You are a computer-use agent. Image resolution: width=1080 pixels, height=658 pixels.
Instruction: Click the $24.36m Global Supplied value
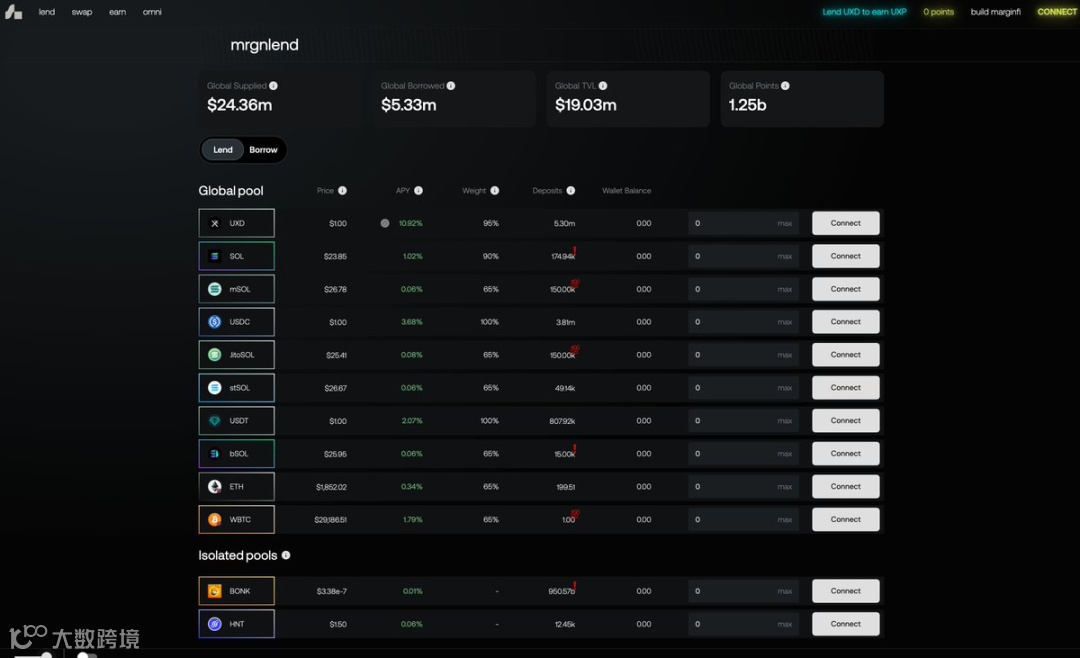click(240, 105)
